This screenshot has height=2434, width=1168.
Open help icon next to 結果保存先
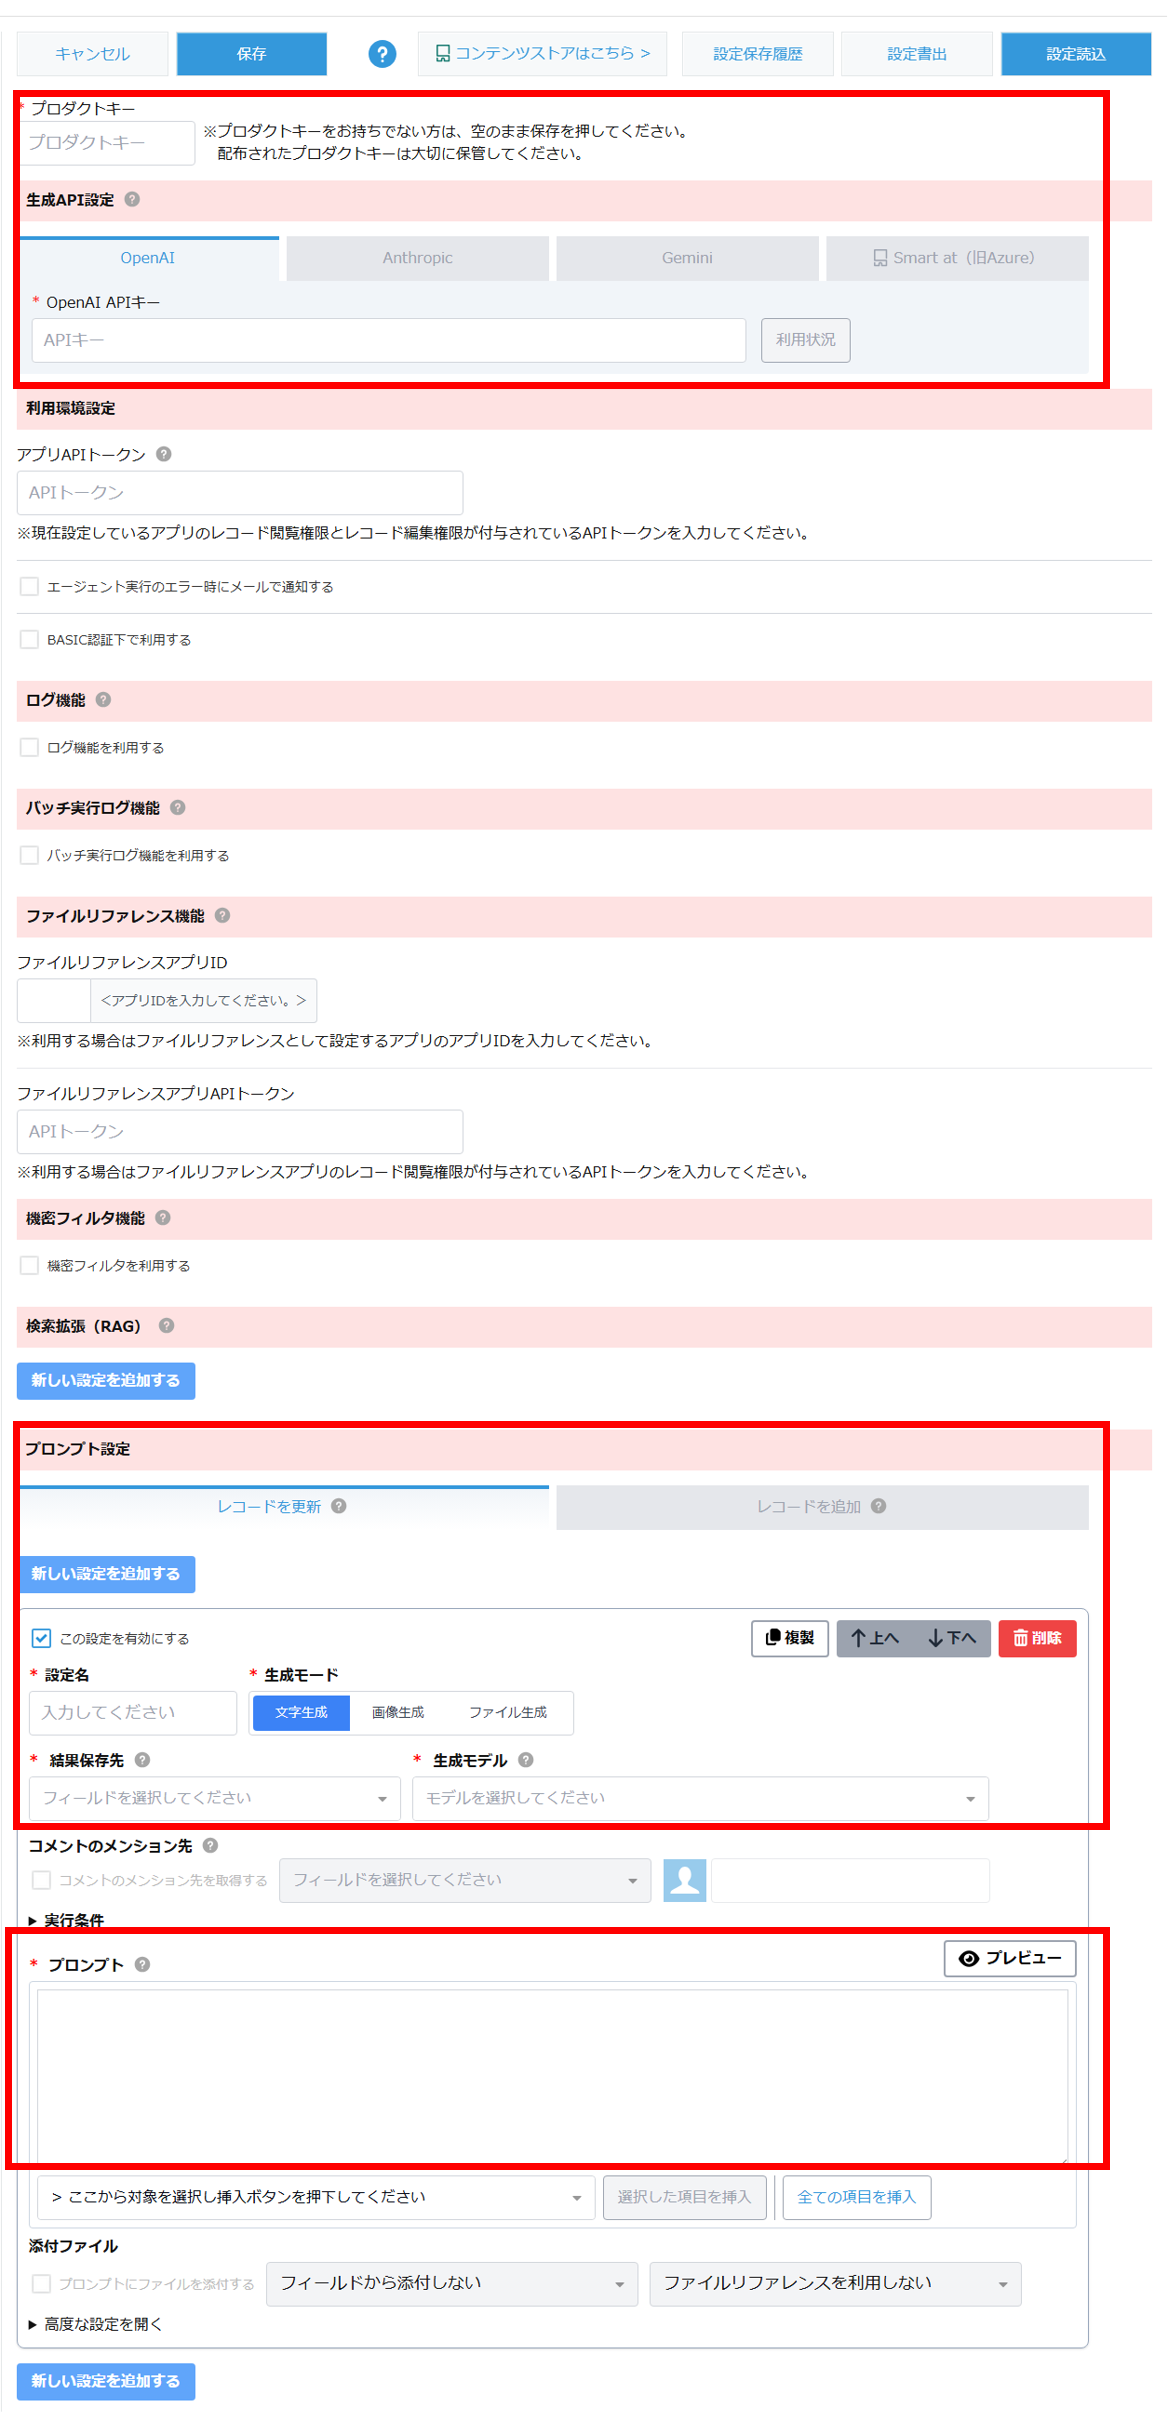coord(143,1760)
